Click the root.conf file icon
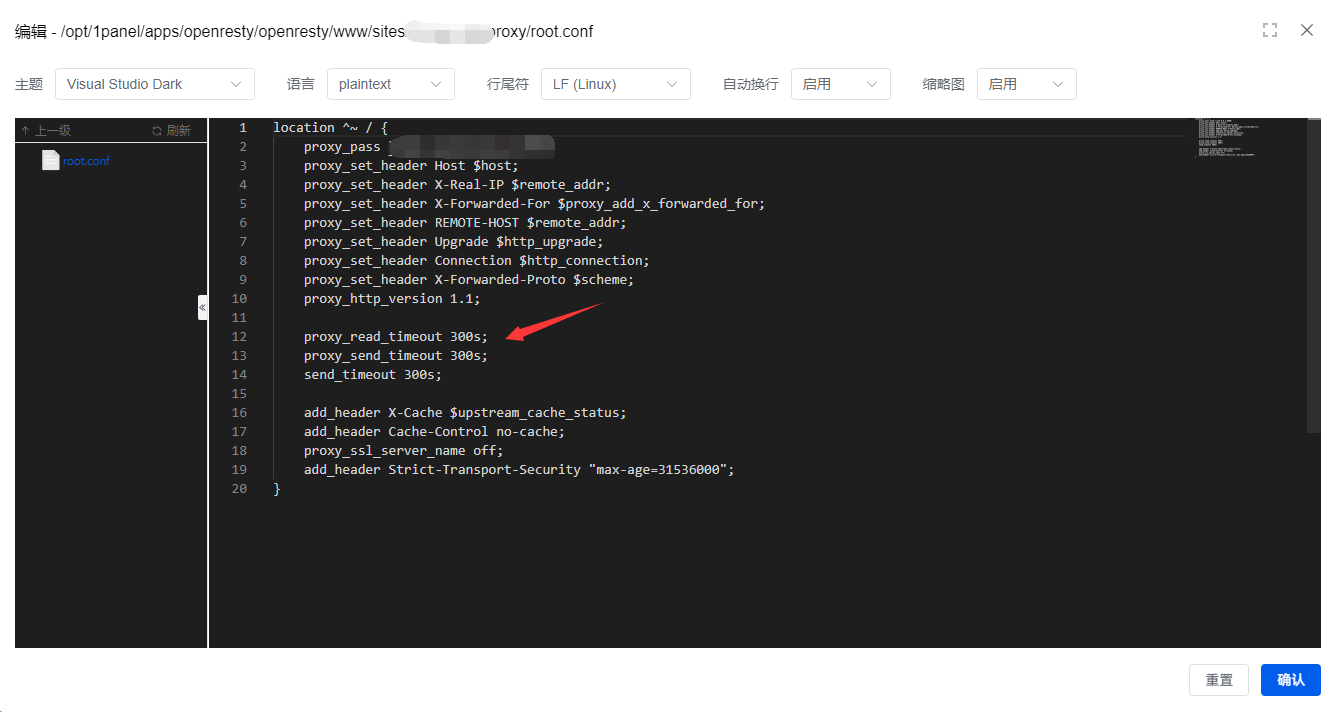Screen dimensions: 1329x712 coord(50,160)
